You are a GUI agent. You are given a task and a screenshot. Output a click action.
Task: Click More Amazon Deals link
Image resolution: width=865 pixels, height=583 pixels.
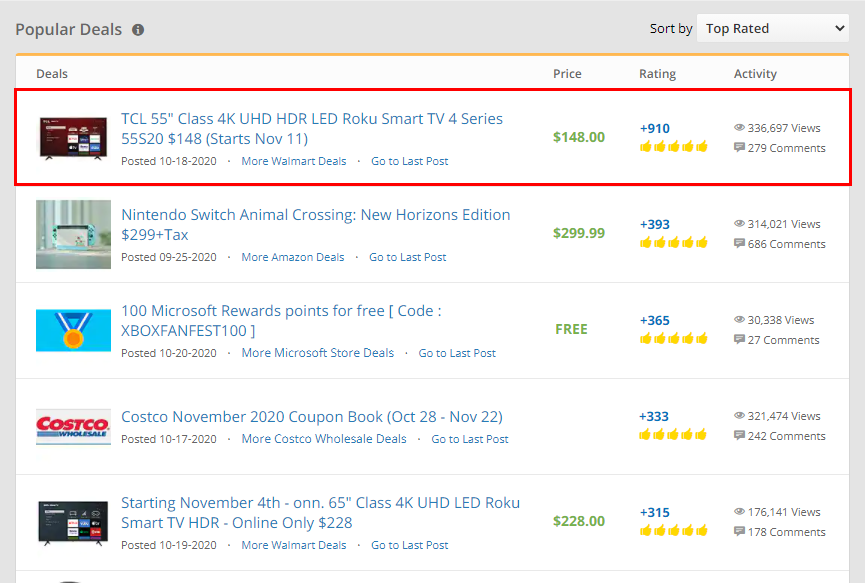coord(293,257)
